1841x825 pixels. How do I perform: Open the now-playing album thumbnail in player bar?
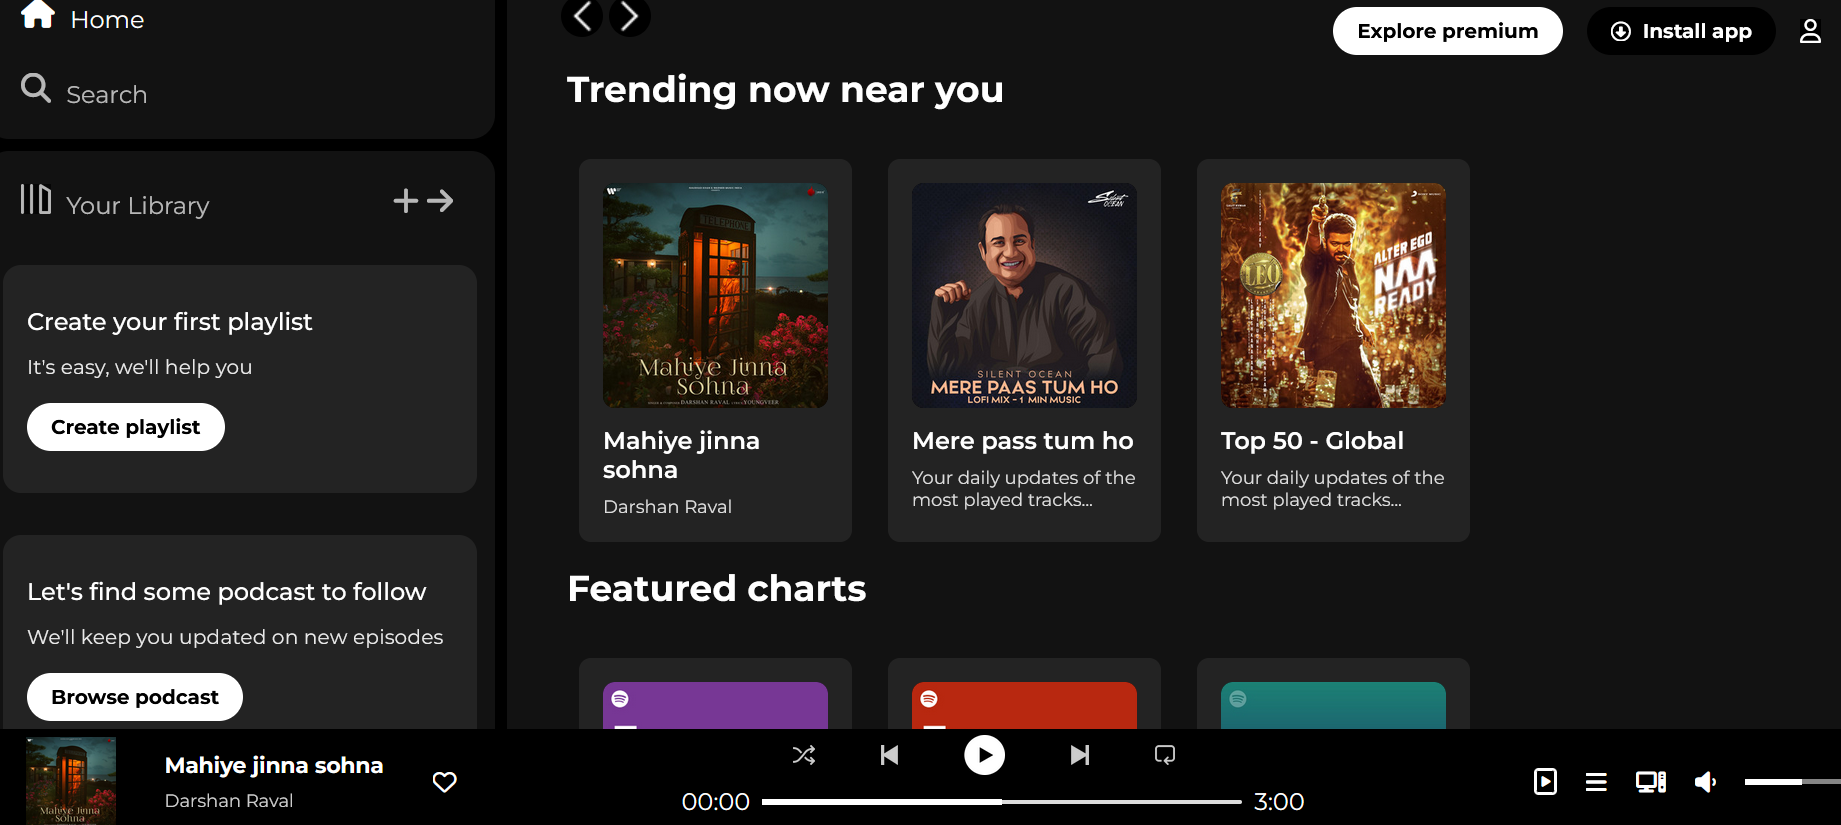pyautogui.click(x=71, y=781)
